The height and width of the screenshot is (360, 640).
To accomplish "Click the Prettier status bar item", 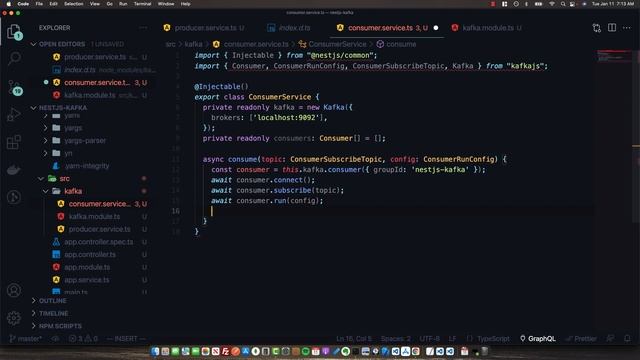I will pos(581,338).
